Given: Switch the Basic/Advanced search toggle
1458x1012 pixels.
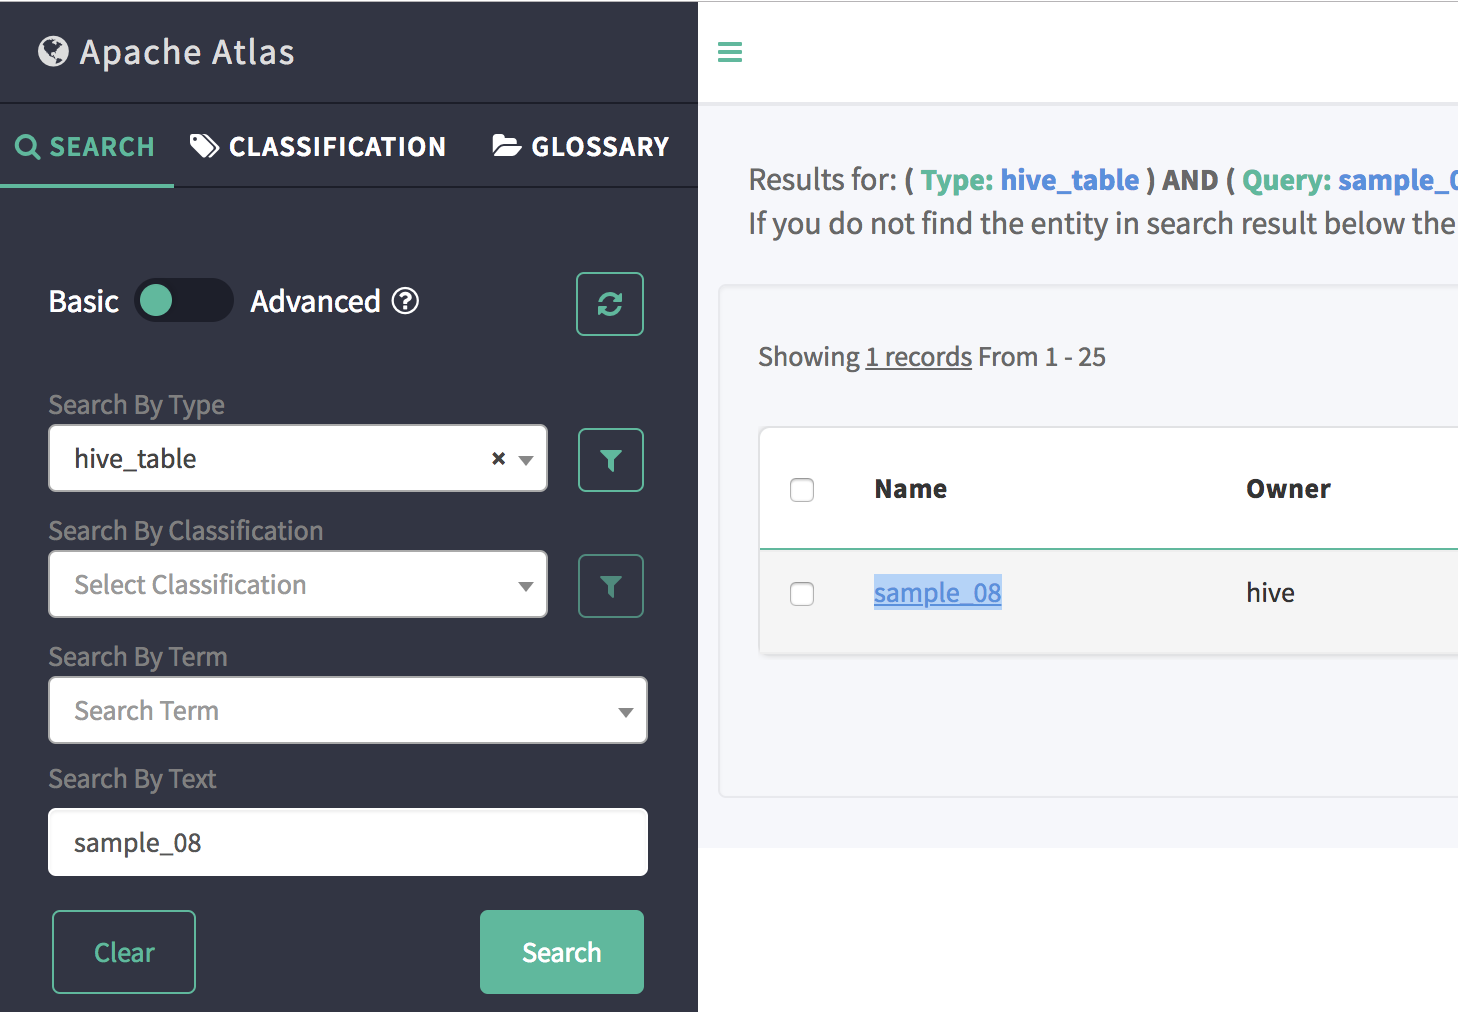Looking at the screenshot, I should (184, 300).
